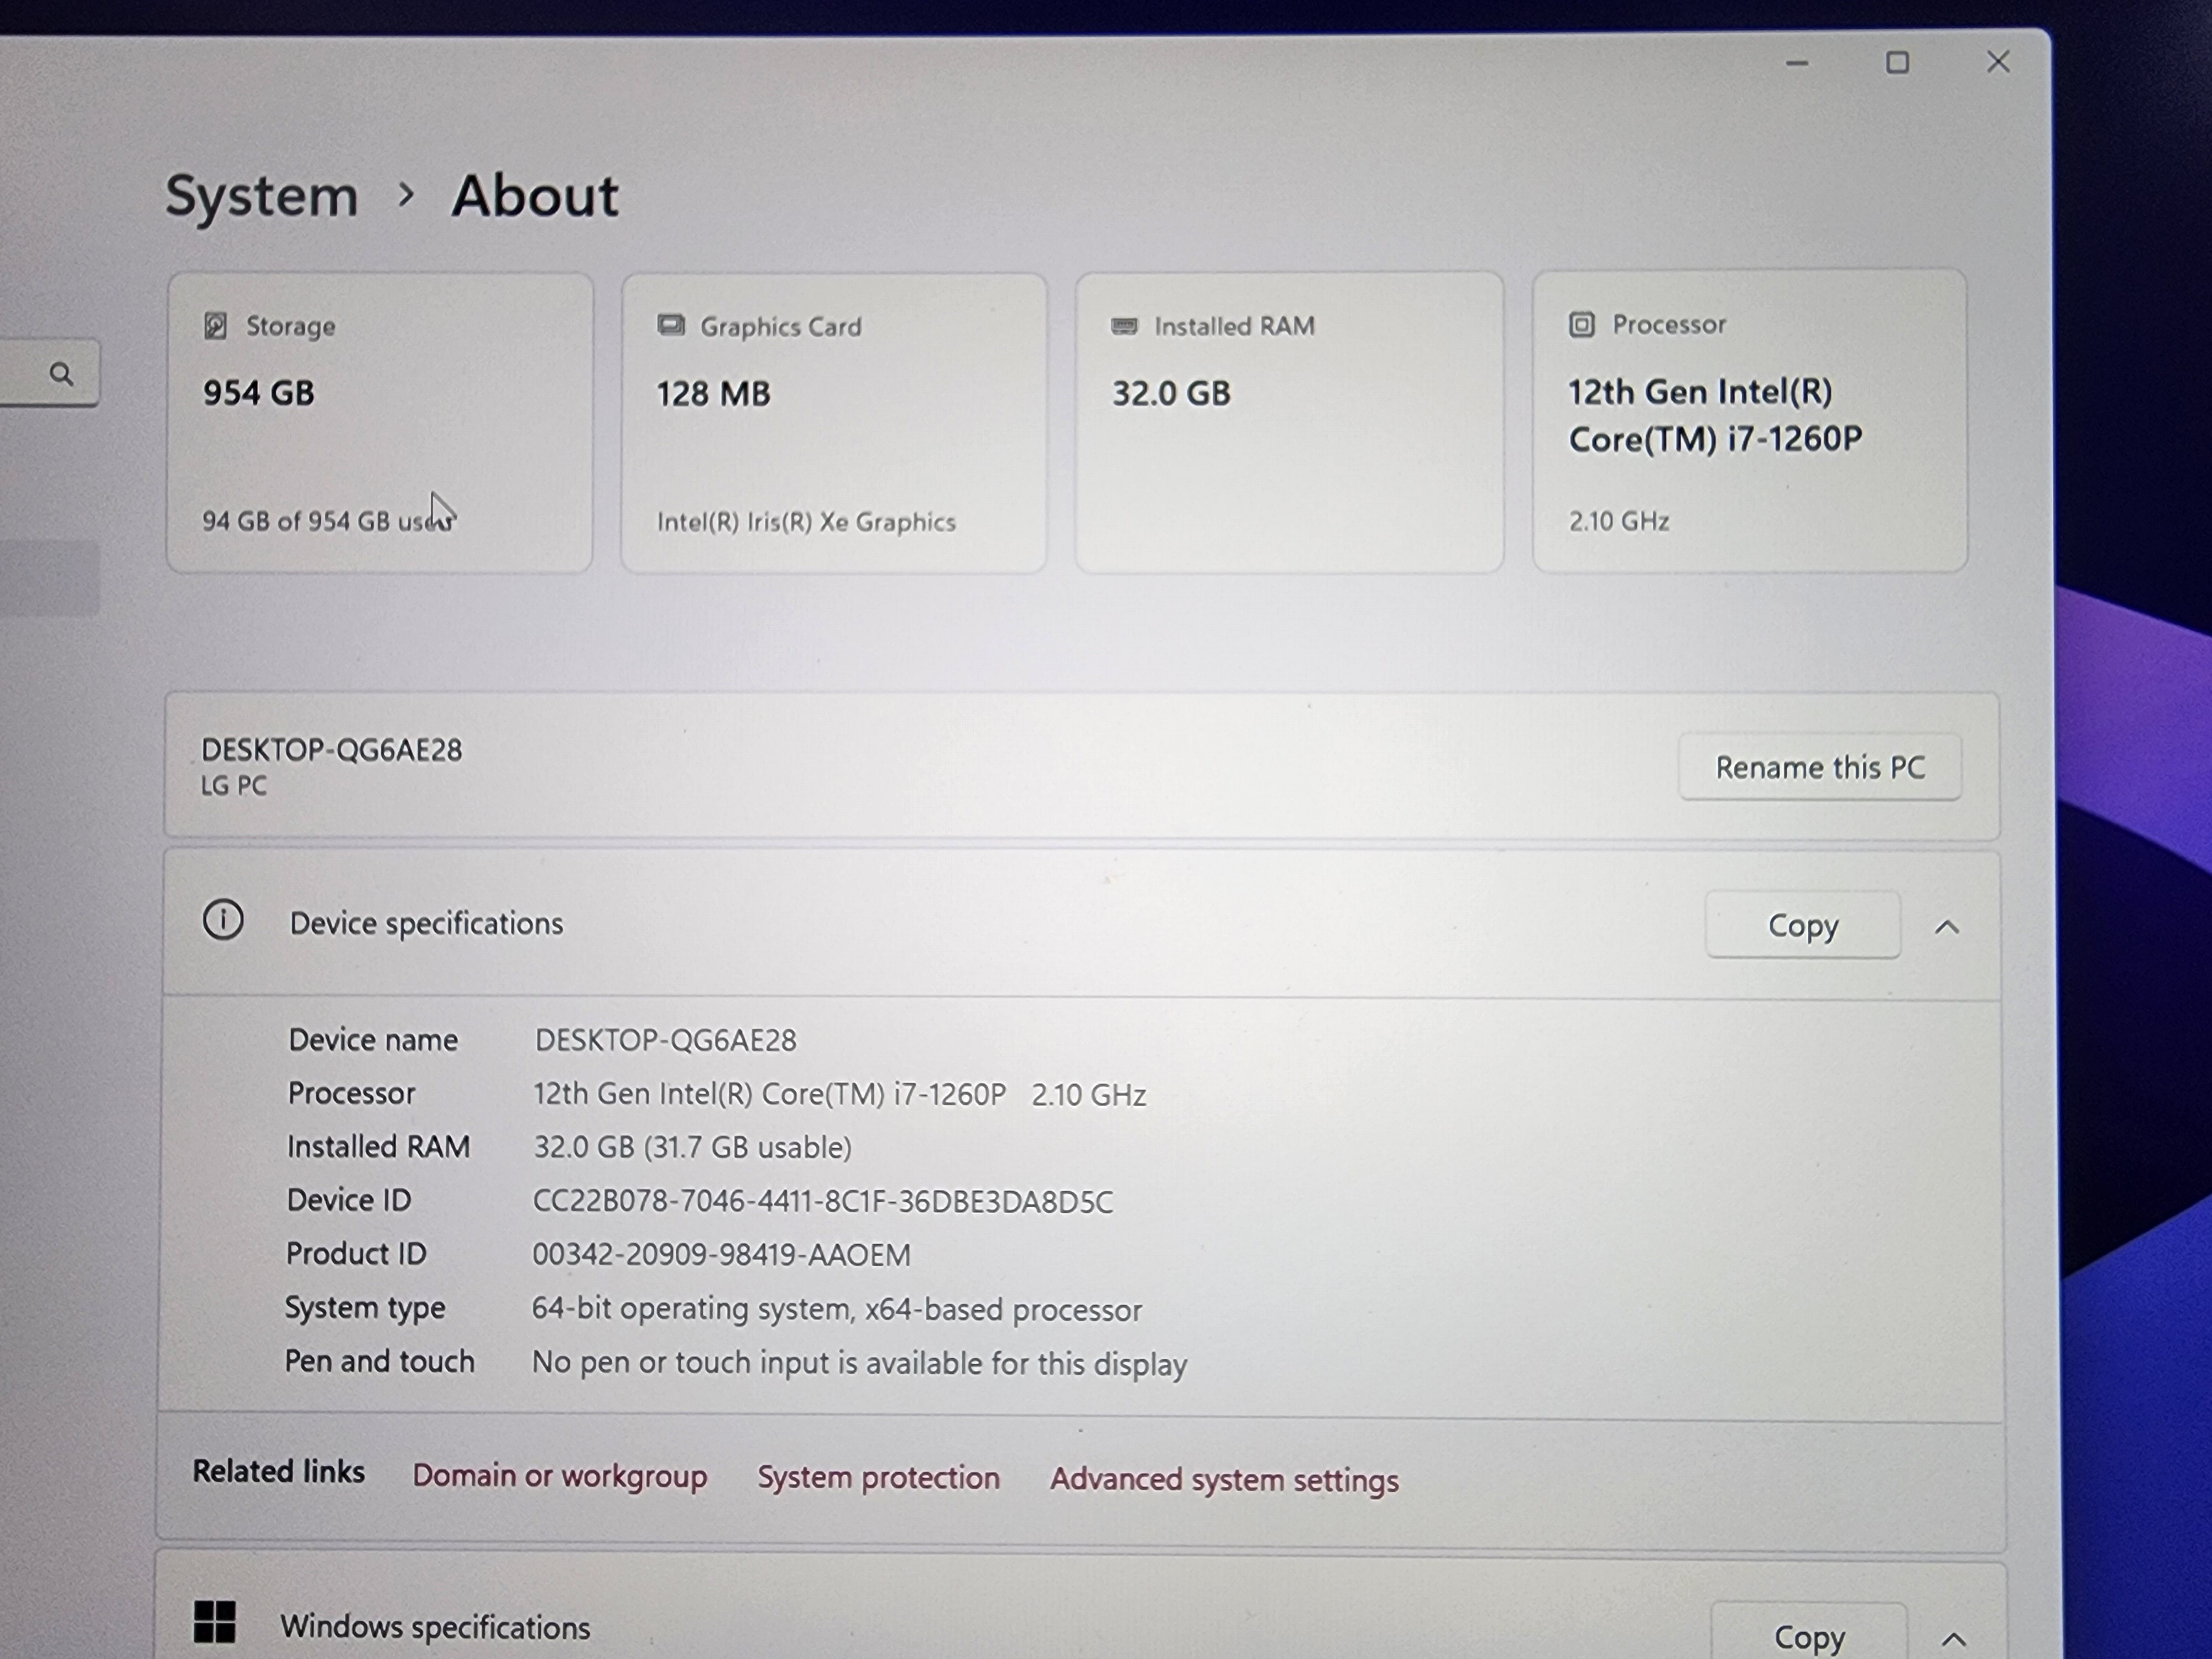Viewport: 2212px width, 1659px height.
Task: Select the Device name value DESKTOP-QG6AE28
Action: (x=666, y=1041)
